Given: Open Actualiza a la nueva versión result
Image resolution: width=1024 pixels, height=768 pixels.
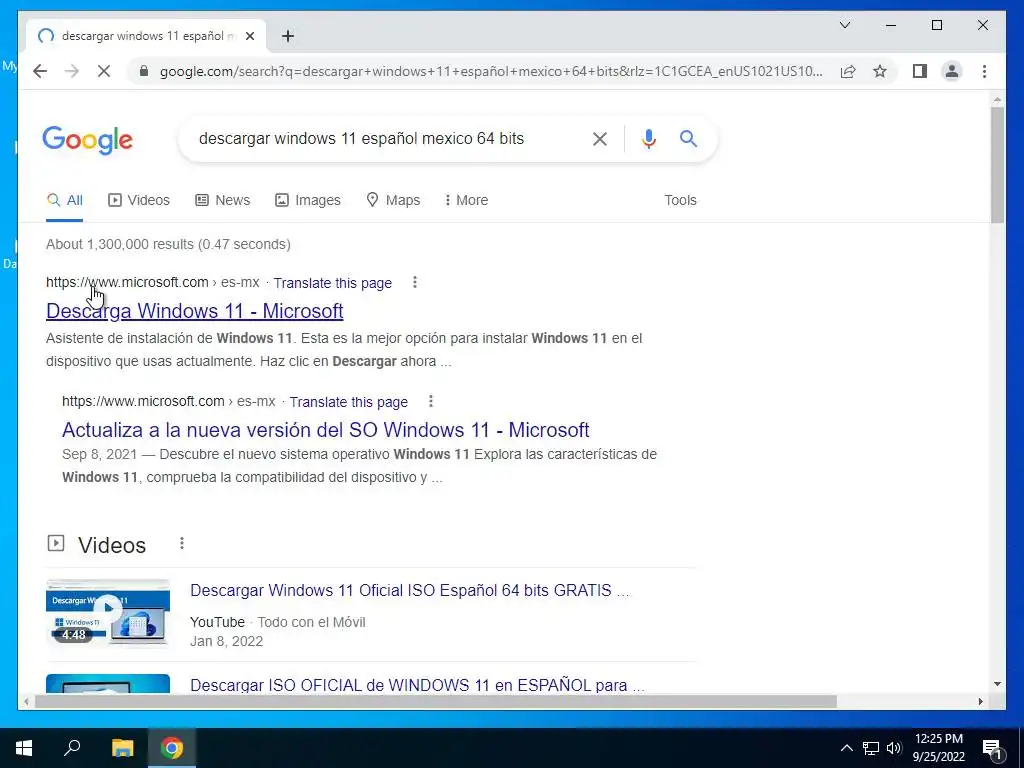Looking at the screenshot, I should [325, 430].
